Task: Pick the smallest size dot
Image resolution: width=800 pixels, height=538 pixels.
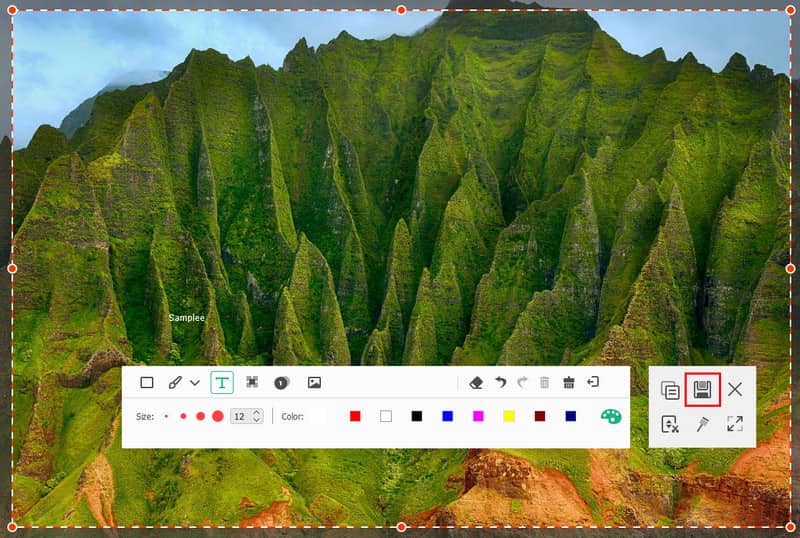Action: [166, 416]
